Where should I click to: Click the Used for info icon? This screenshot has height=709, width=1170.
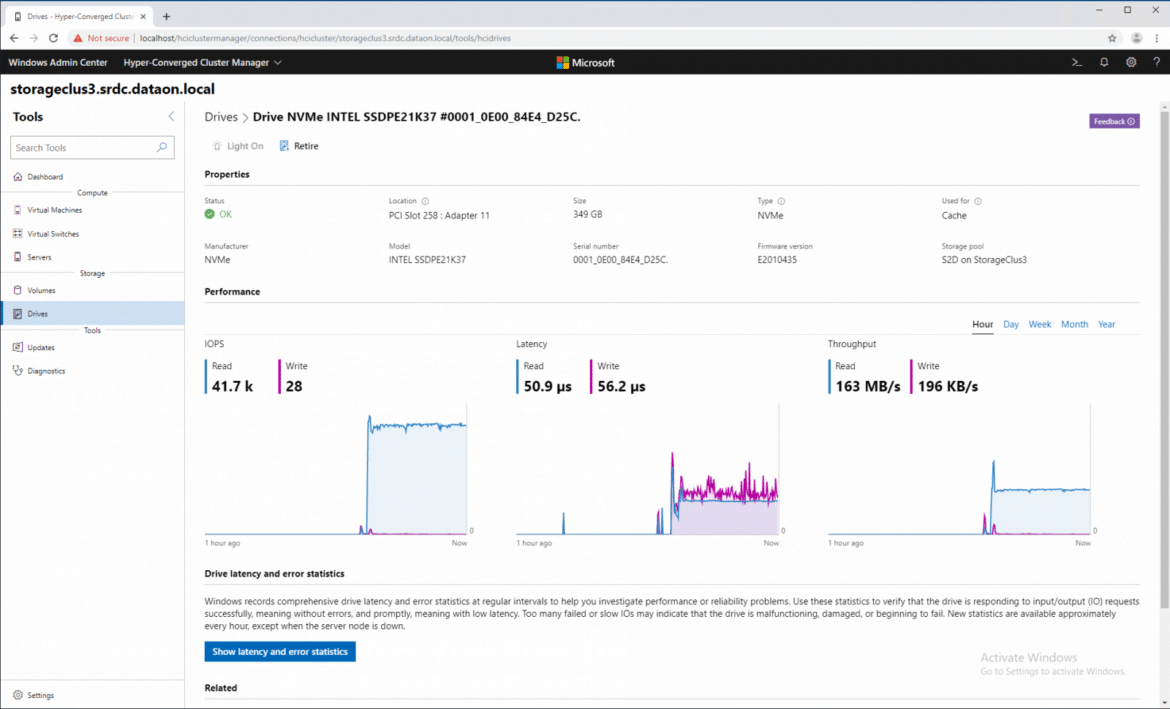tap(977, 201)
